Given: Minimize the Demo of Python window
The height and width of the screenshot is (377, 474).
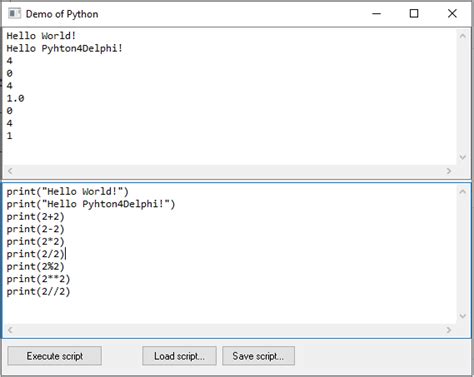Looking at the screenshot, I should tap(376, 14).
